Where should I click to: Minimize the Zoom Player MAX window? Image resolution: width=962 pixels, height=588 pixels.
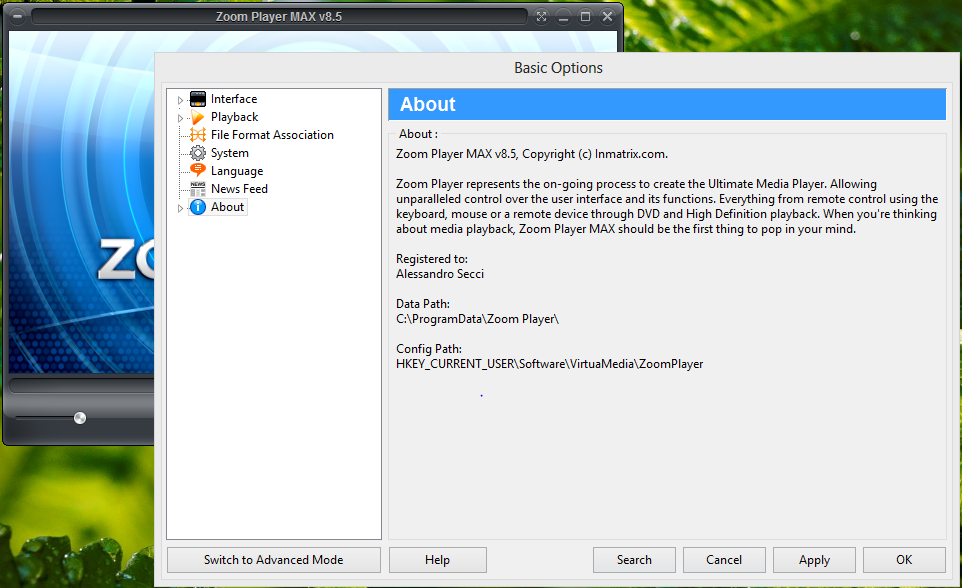point(563,17)
